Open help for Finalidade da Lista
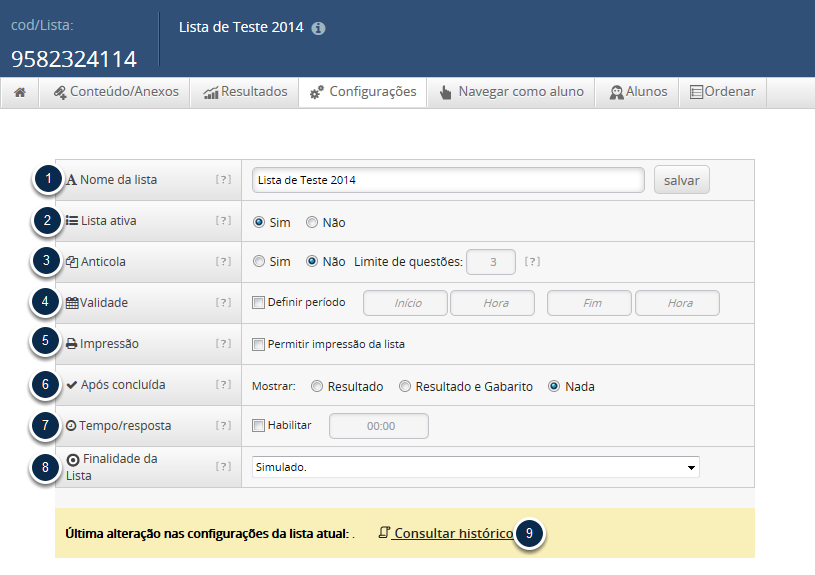The width and height of the screenshot is (815, 575). coord(224,467)
